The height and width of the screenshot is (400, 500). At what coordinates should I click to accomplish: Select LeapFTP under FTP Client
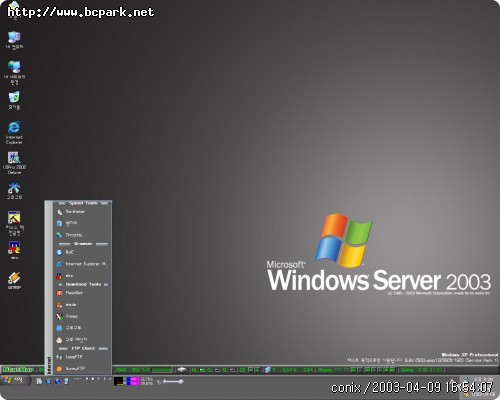click(x=82, y=357)
